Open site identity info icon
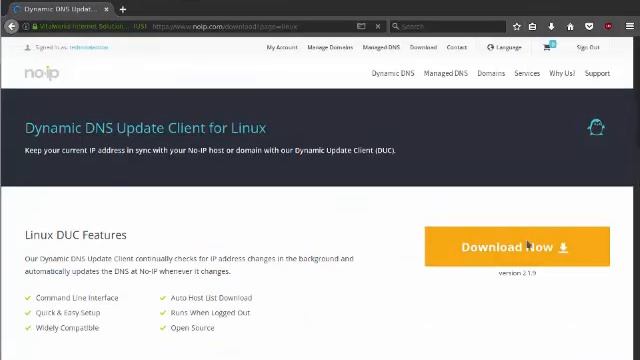Viewport: 640px width, 360px height. [x=26, y=27]
